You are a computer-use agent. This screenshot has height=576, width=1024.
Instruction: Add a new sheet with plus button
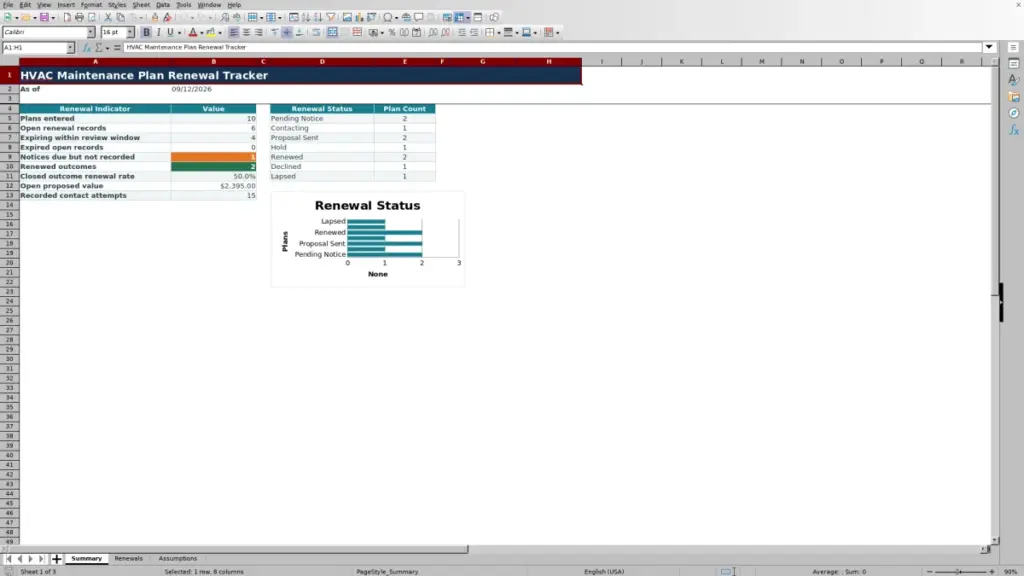coord(56,558)
